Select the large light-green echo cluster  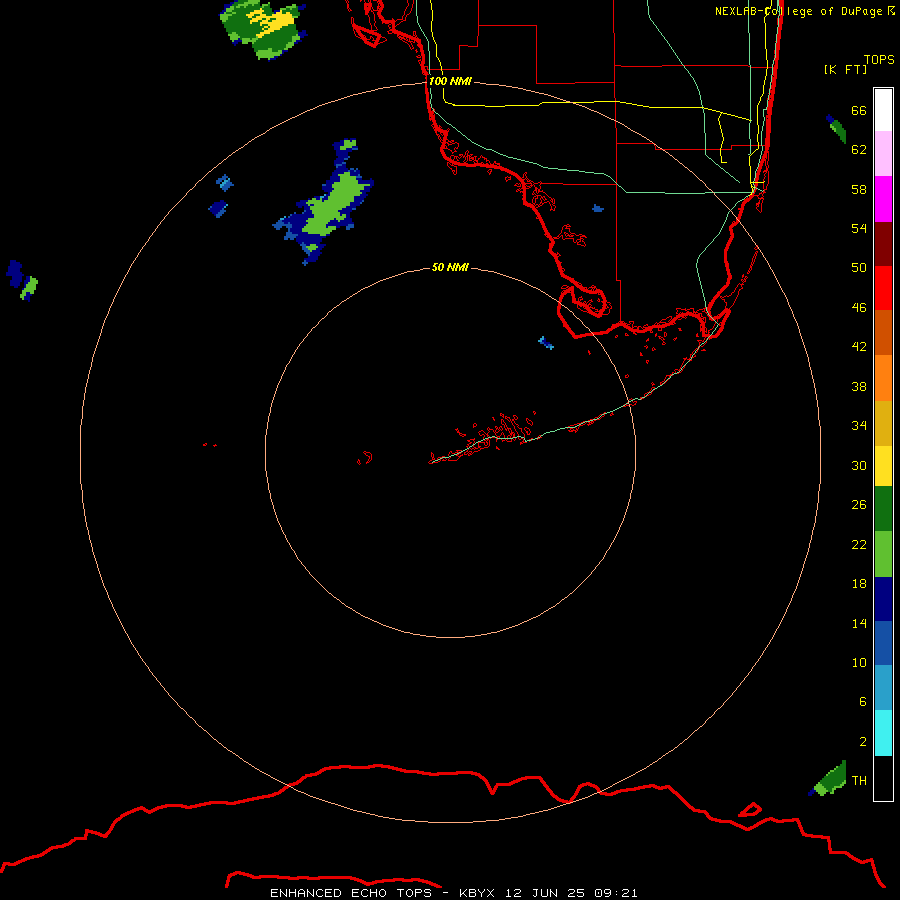coord(325,202)
